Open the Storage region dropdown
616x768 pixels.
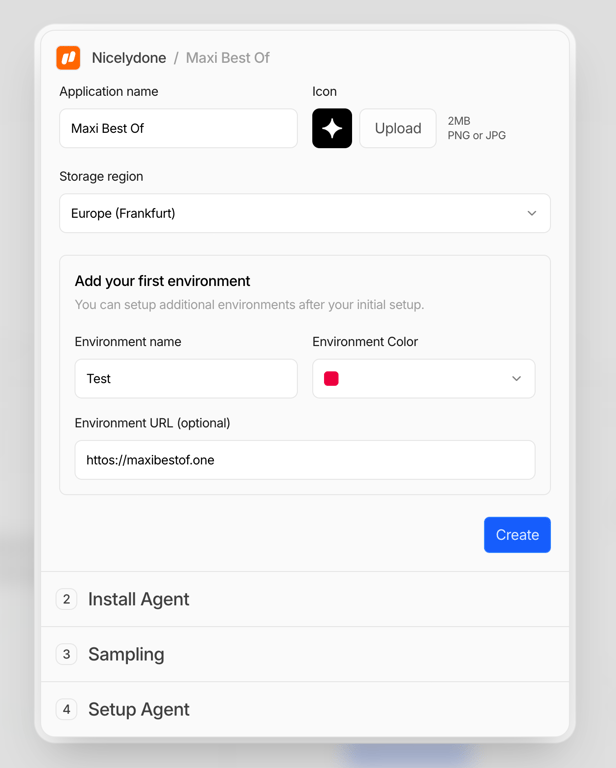point(305,213)
